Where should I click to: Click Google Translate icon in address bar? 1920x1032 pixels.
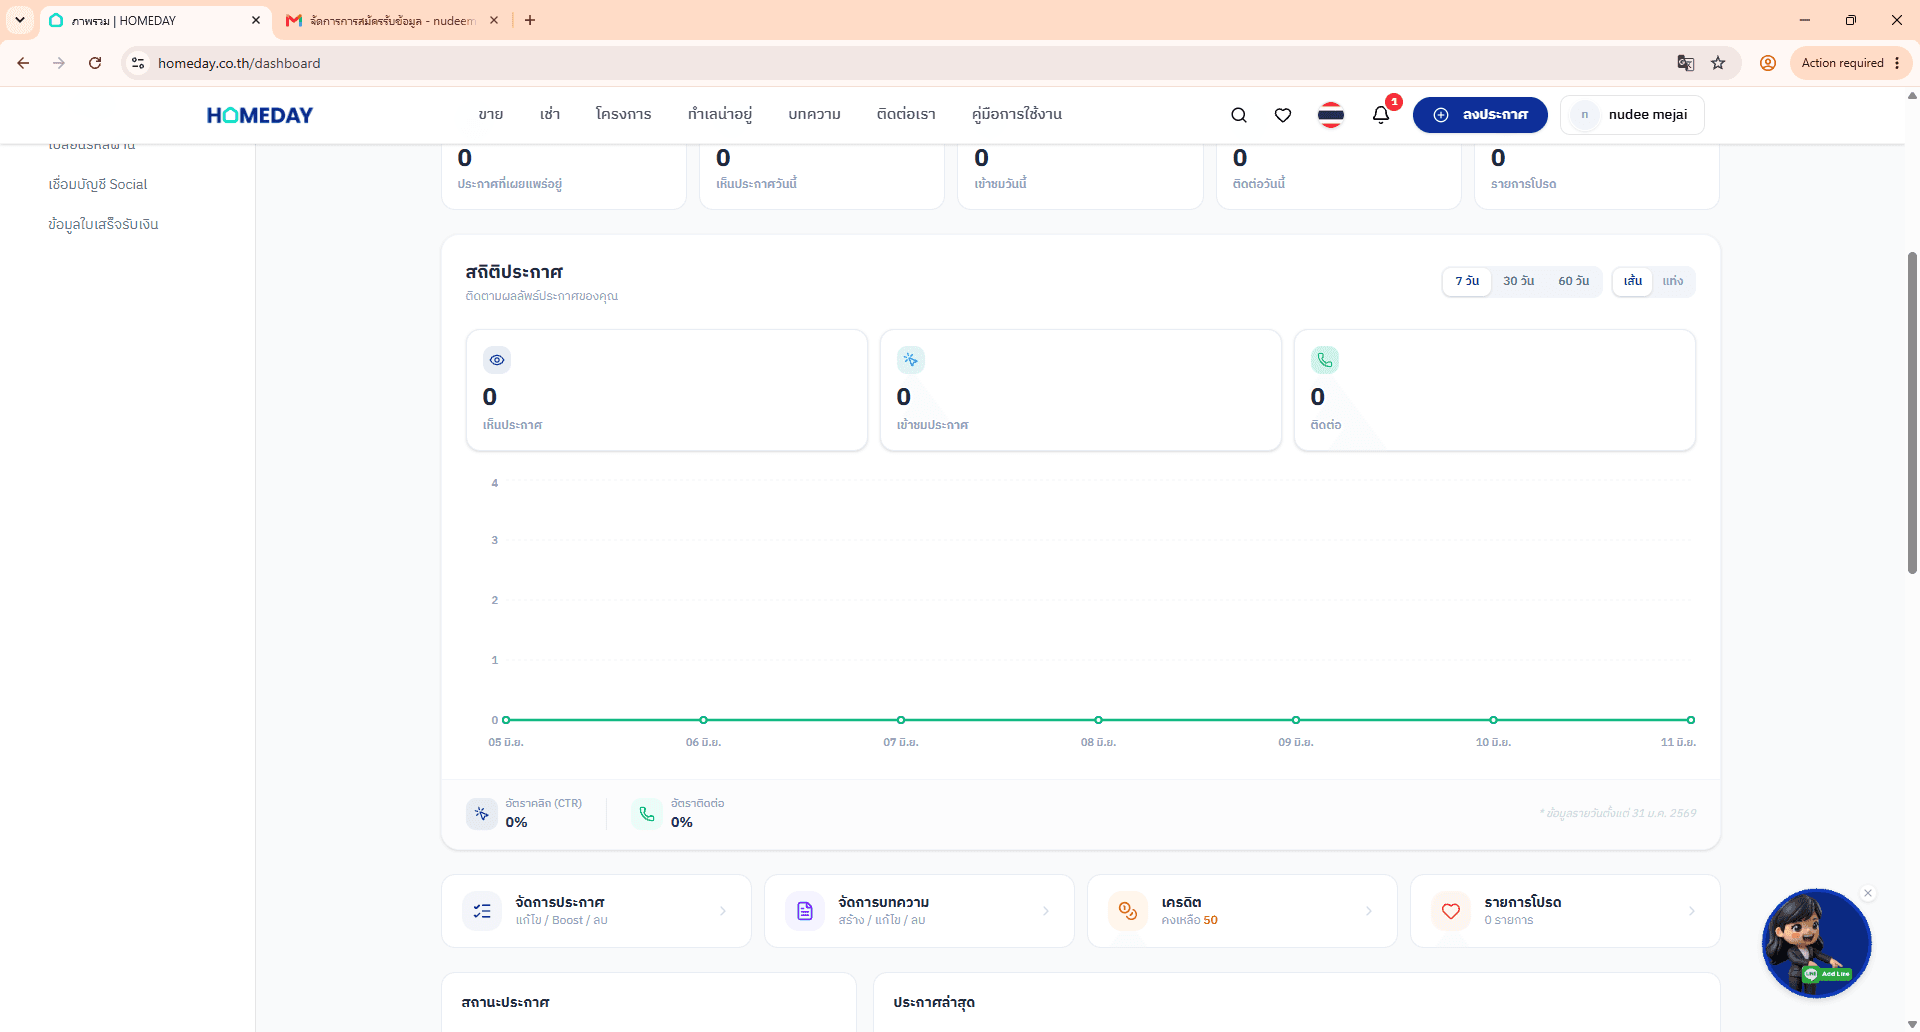1685,63
